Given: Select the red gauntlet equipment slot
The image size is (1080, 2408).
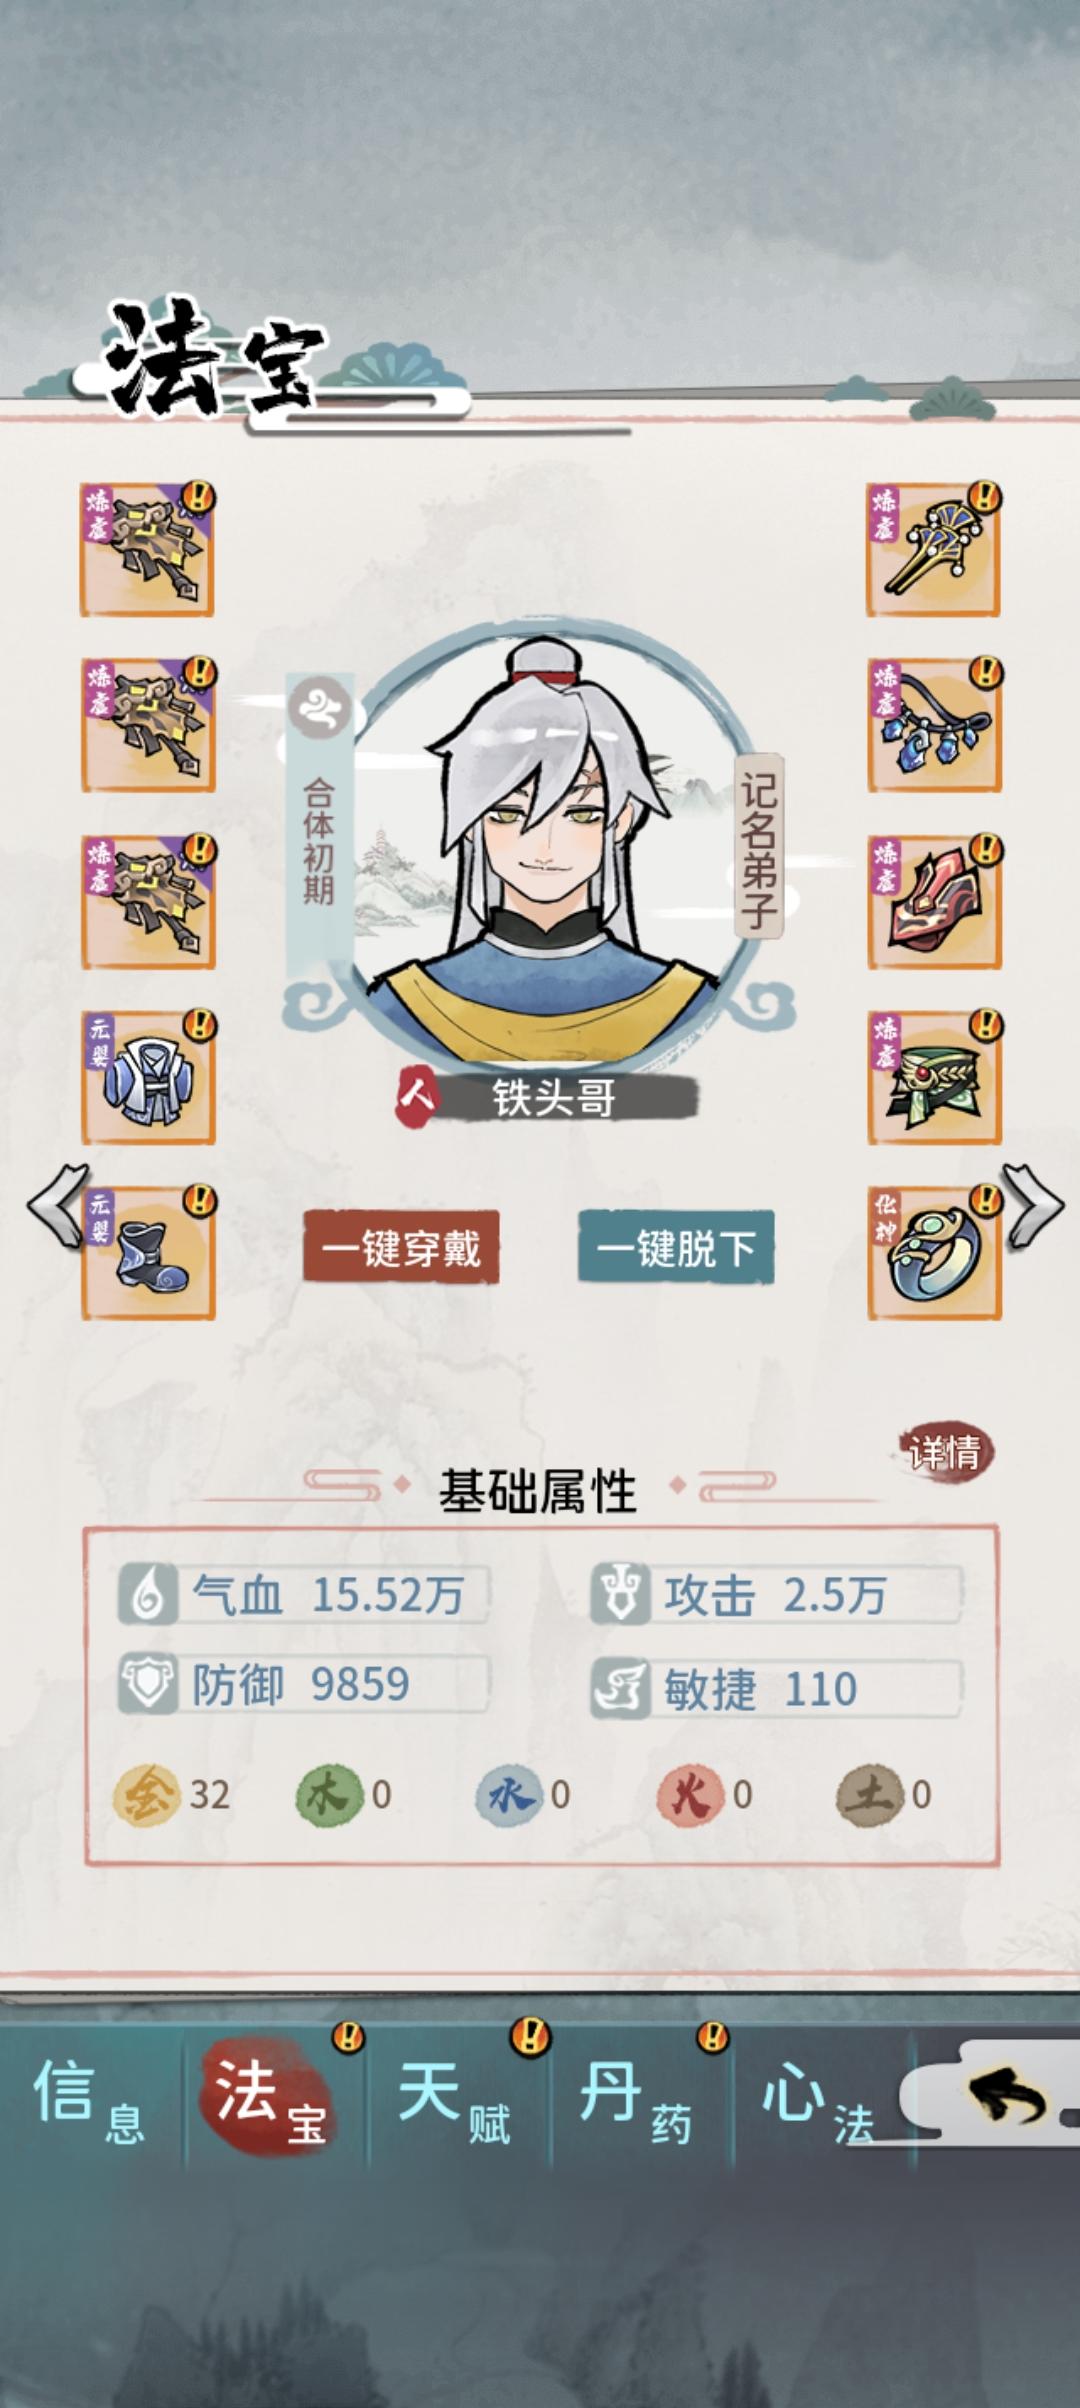Looking at the screenshot, I should click(x=934, y=902).
